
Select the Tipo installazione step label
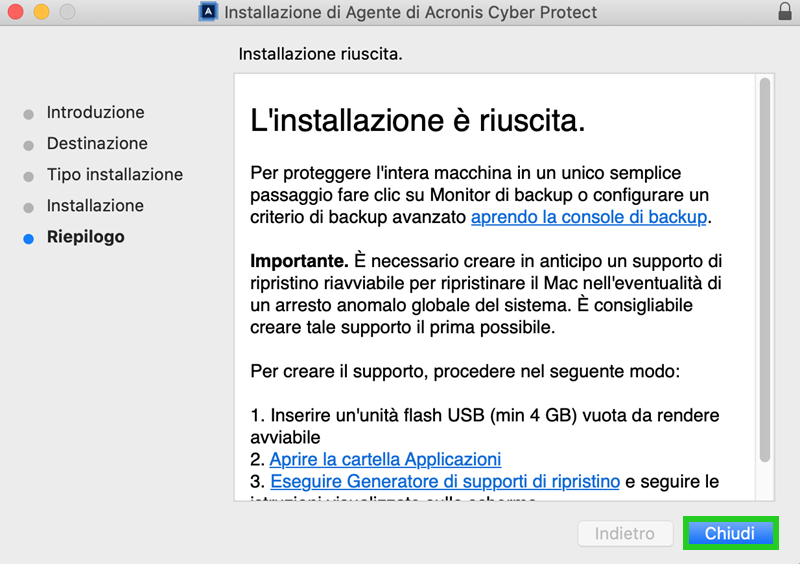point(115,175)
